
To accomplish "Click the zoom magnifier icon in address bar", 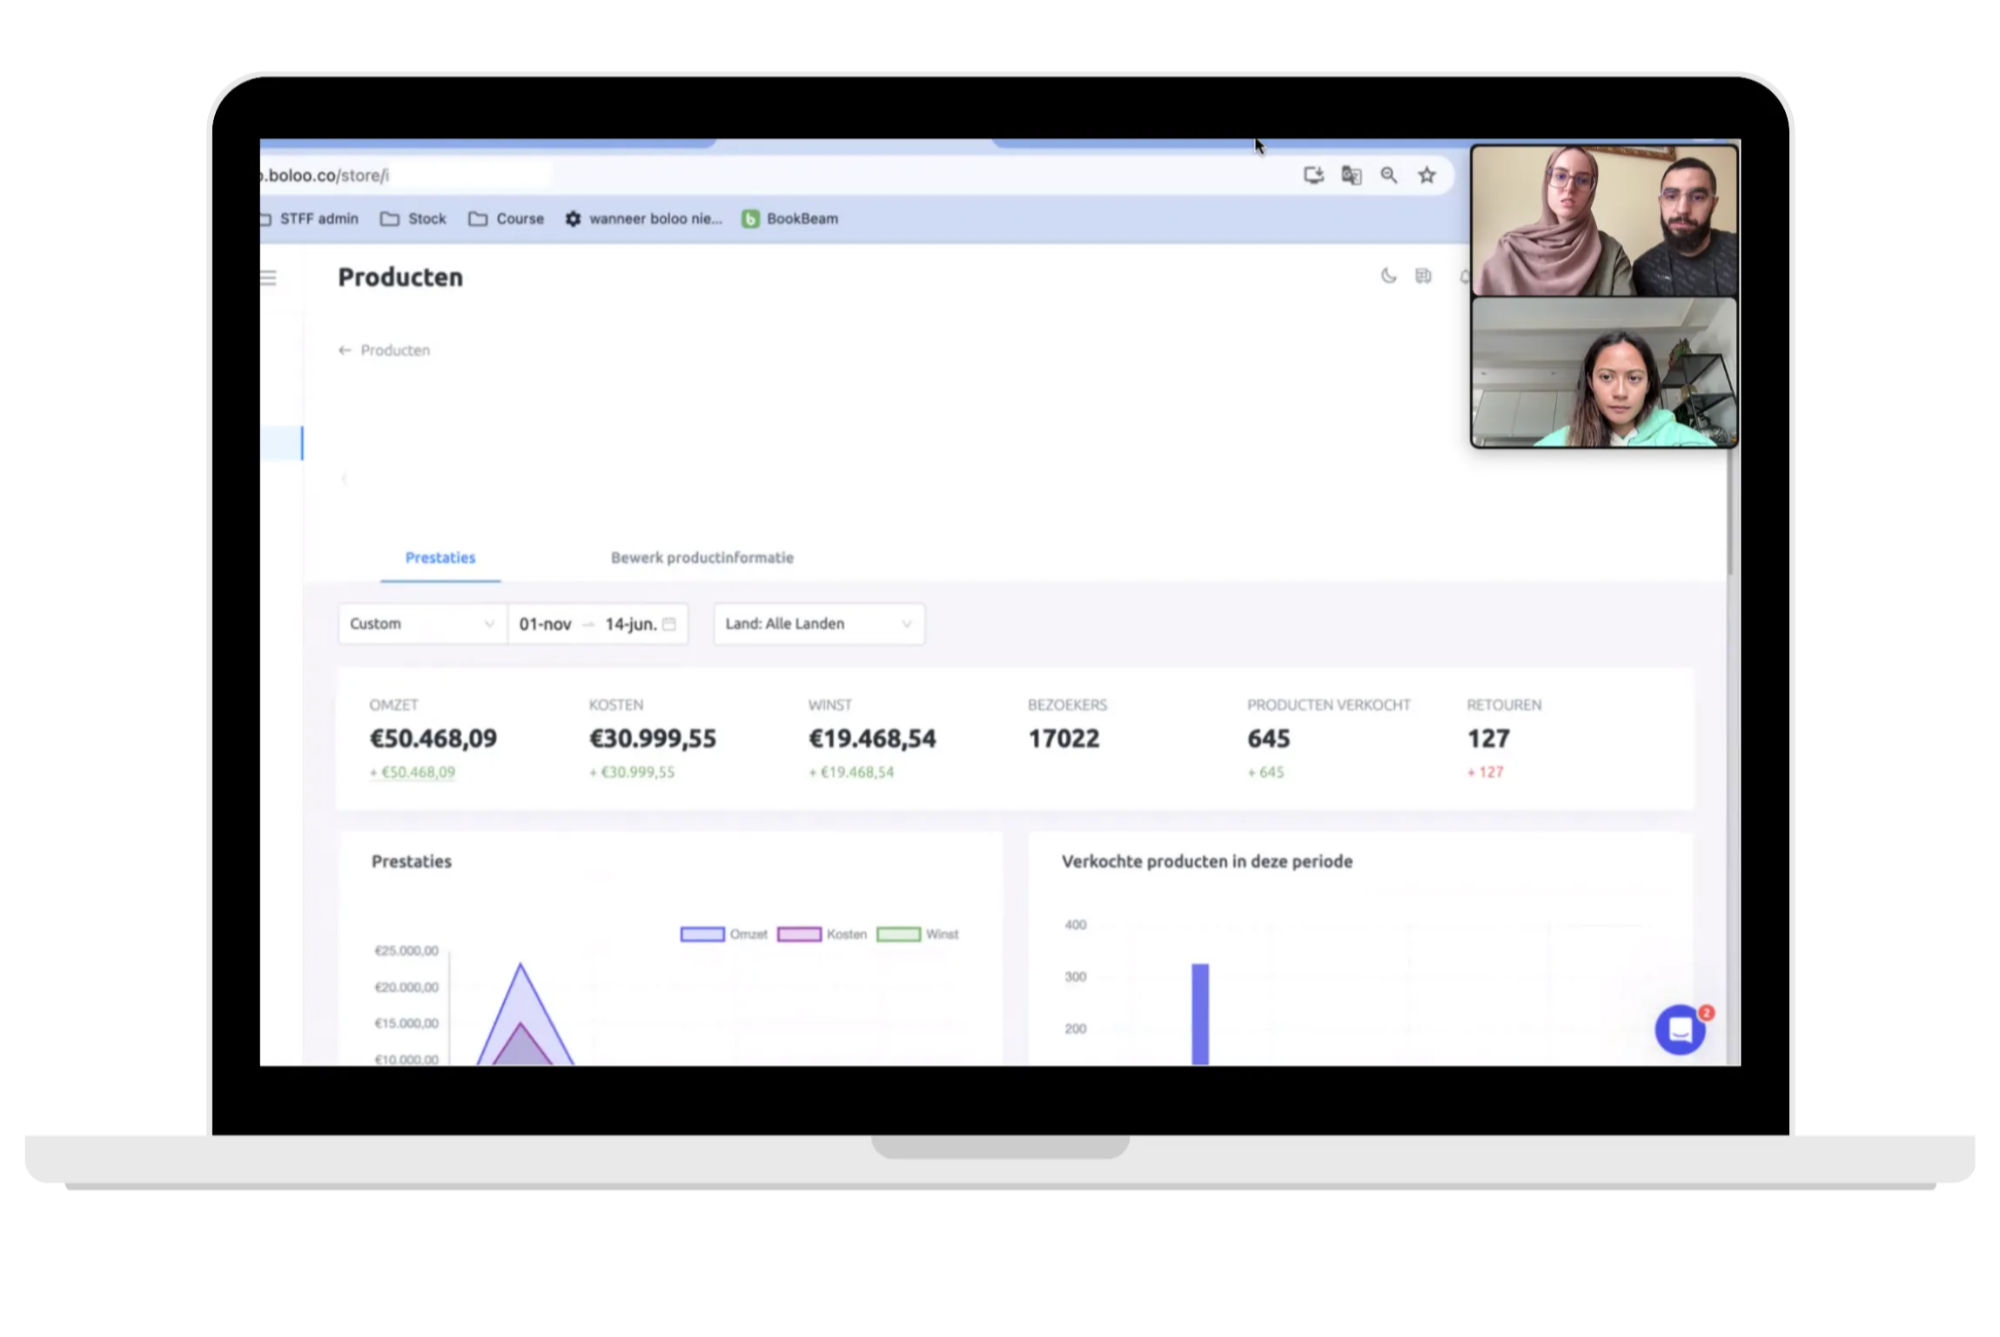I will click(1389, 175).
